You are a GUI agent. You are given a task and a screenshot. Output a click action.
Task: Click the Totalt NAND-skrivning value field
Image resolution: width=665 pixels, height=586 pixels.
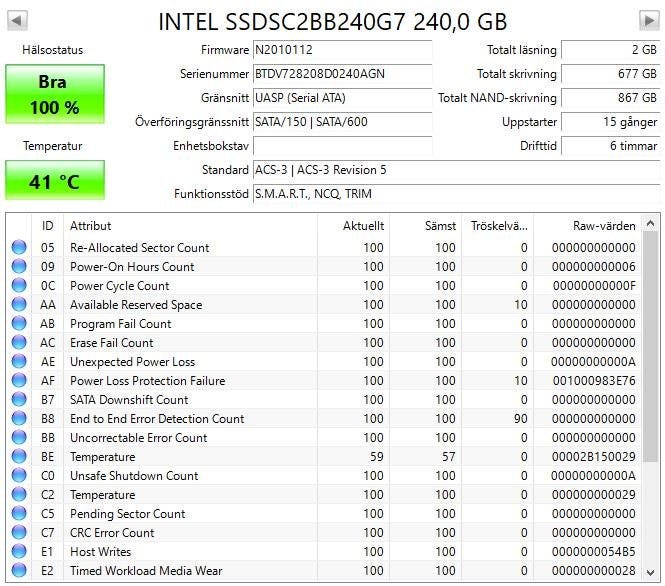(x=609, y=98)
